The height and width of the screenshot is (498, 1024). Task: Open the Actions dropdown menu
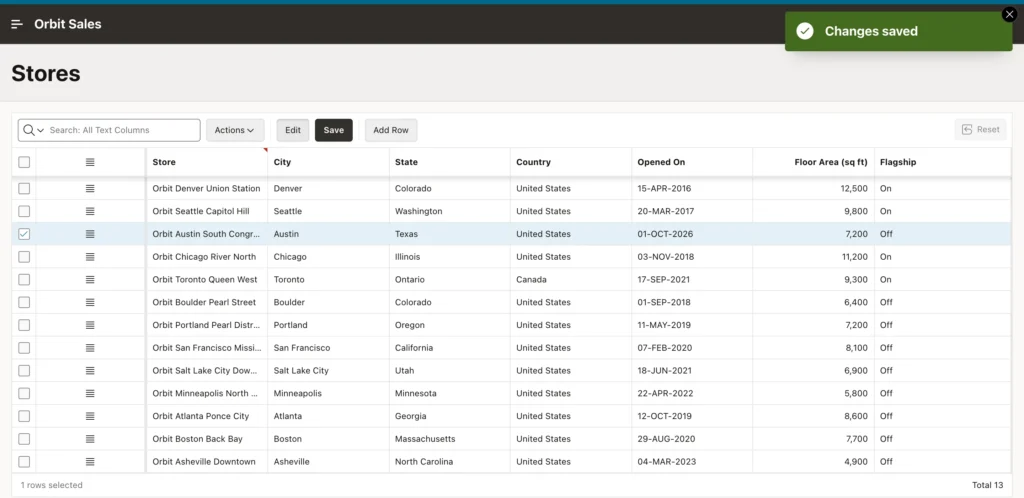(235, 130)
